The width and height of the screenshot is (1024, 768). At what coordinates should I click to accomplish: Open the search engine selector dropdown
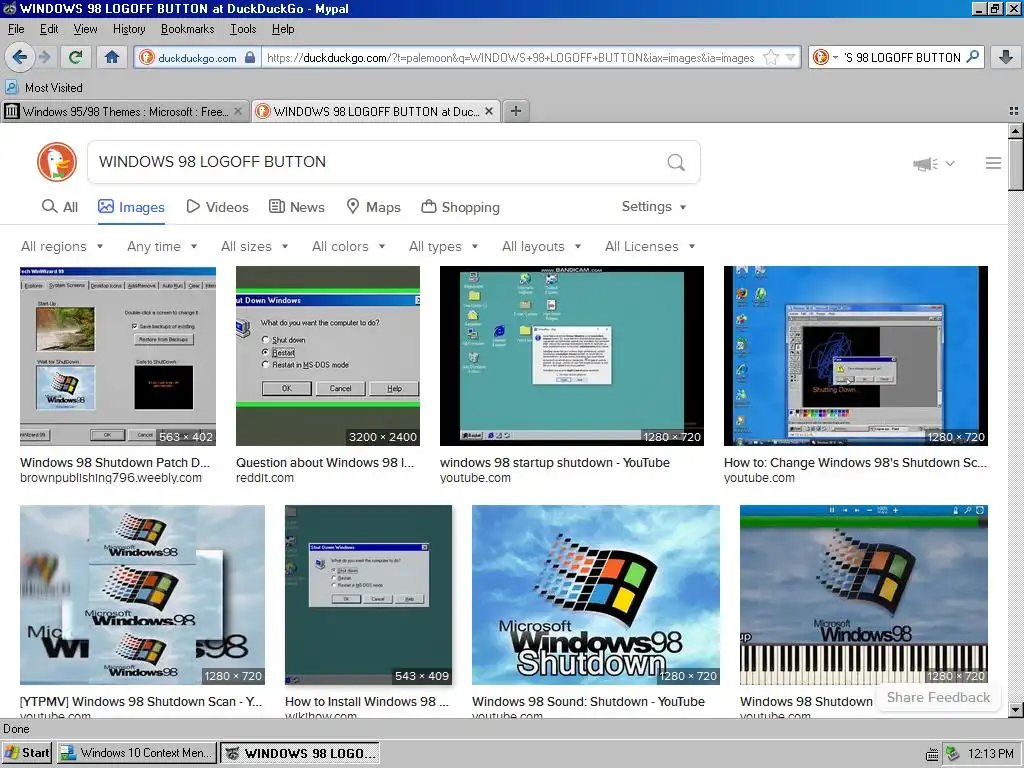825,57
